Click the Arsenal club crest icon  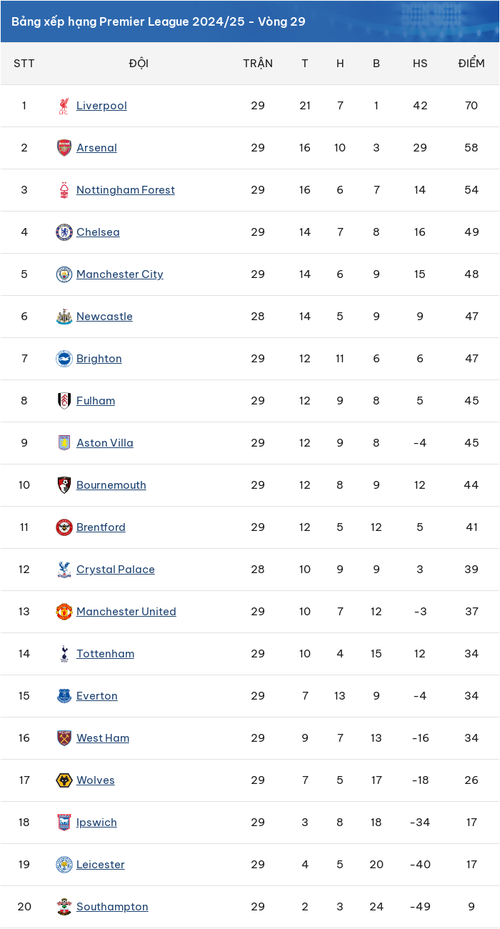[64, 148]
